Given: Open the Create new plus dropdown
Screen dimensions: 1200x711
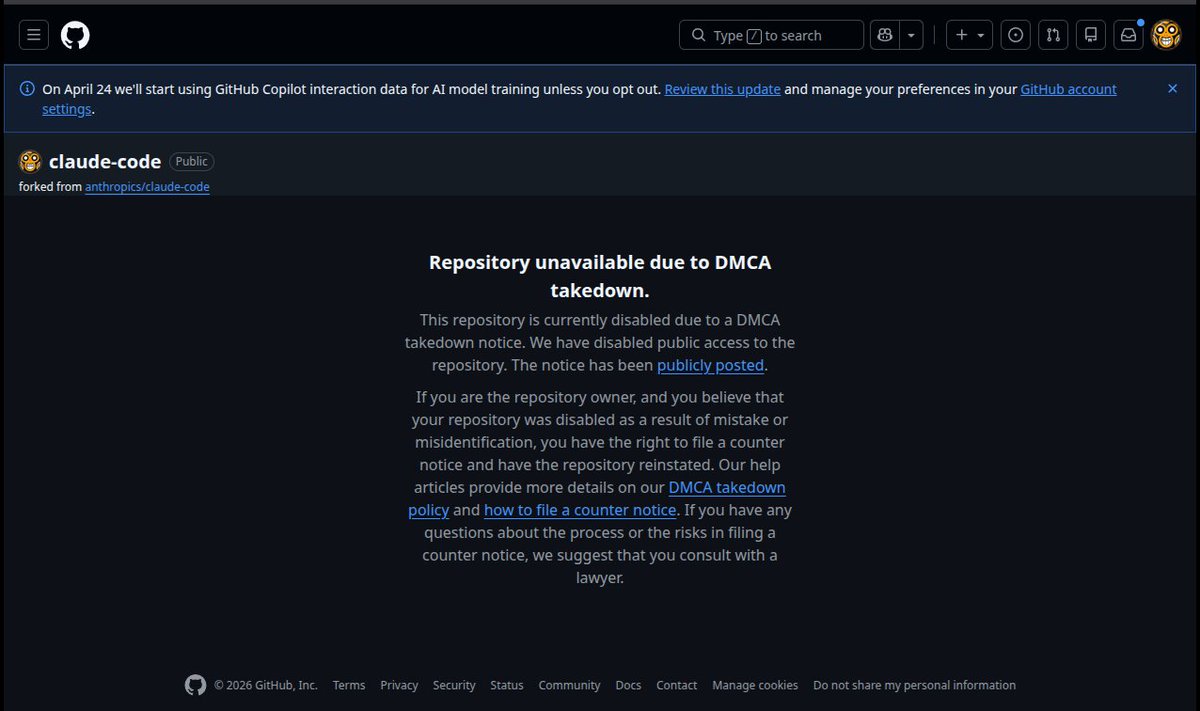Looking at the screenshot, I should [x=969, y=35].
